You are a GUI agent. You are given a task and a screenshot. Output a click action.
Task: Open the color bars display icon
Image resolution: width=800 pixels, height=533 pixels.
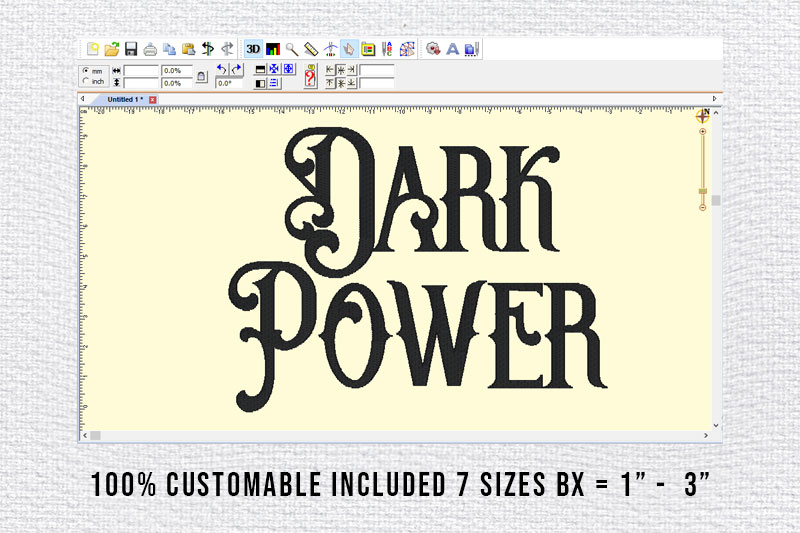pos(273,49)
